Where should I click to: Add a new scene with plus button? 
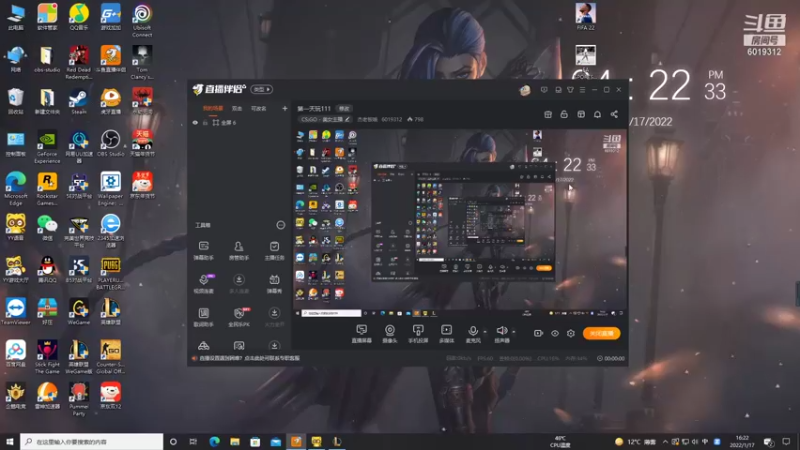[285, 108]
